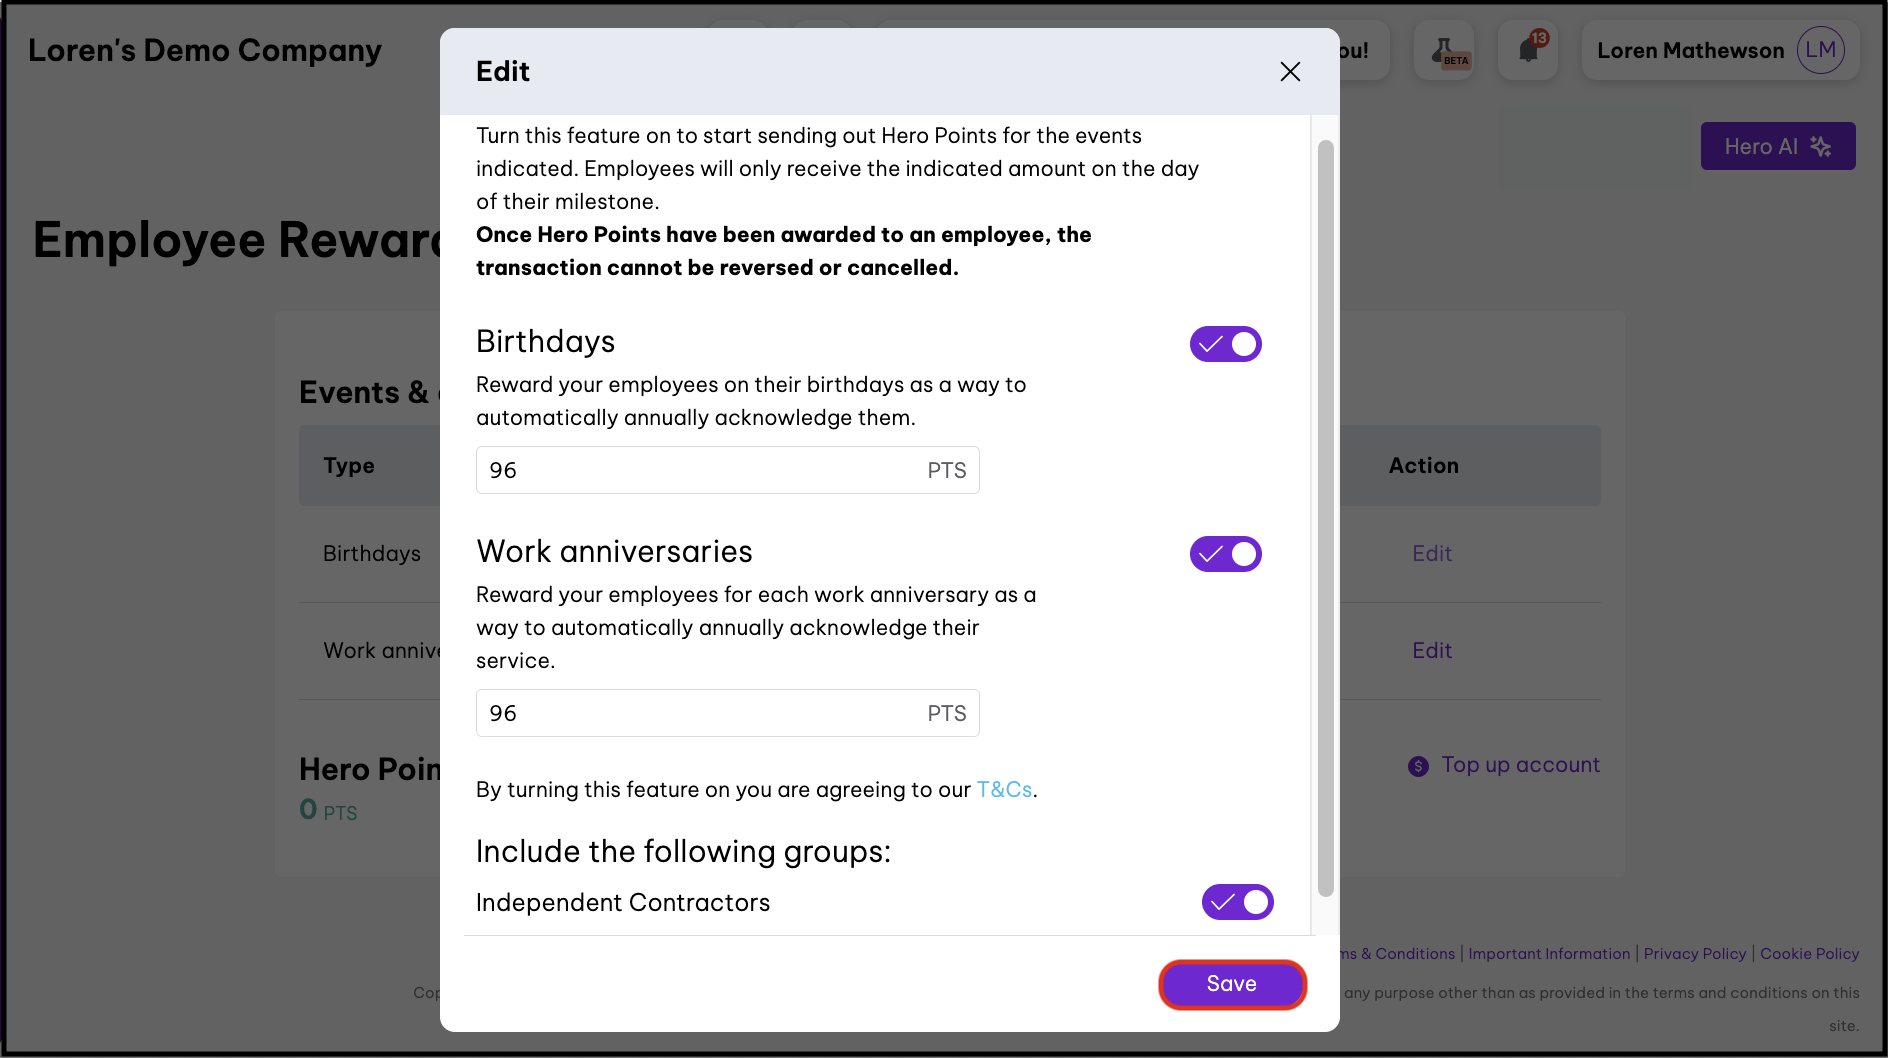Click the Top up account link

1520,765
